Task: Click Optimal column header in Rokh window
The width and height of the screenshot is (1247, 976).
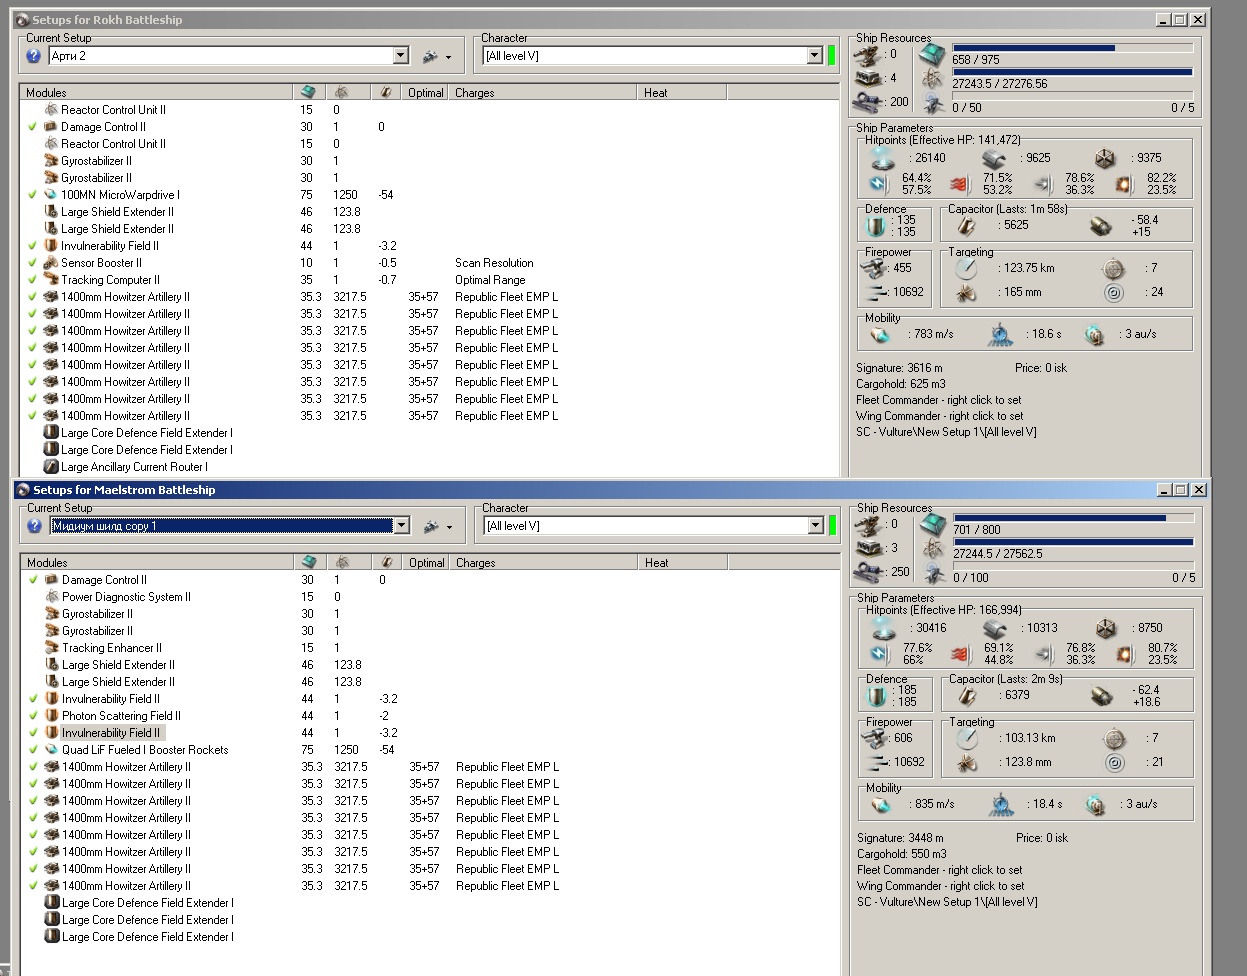Action: click(x=425, y=92)
